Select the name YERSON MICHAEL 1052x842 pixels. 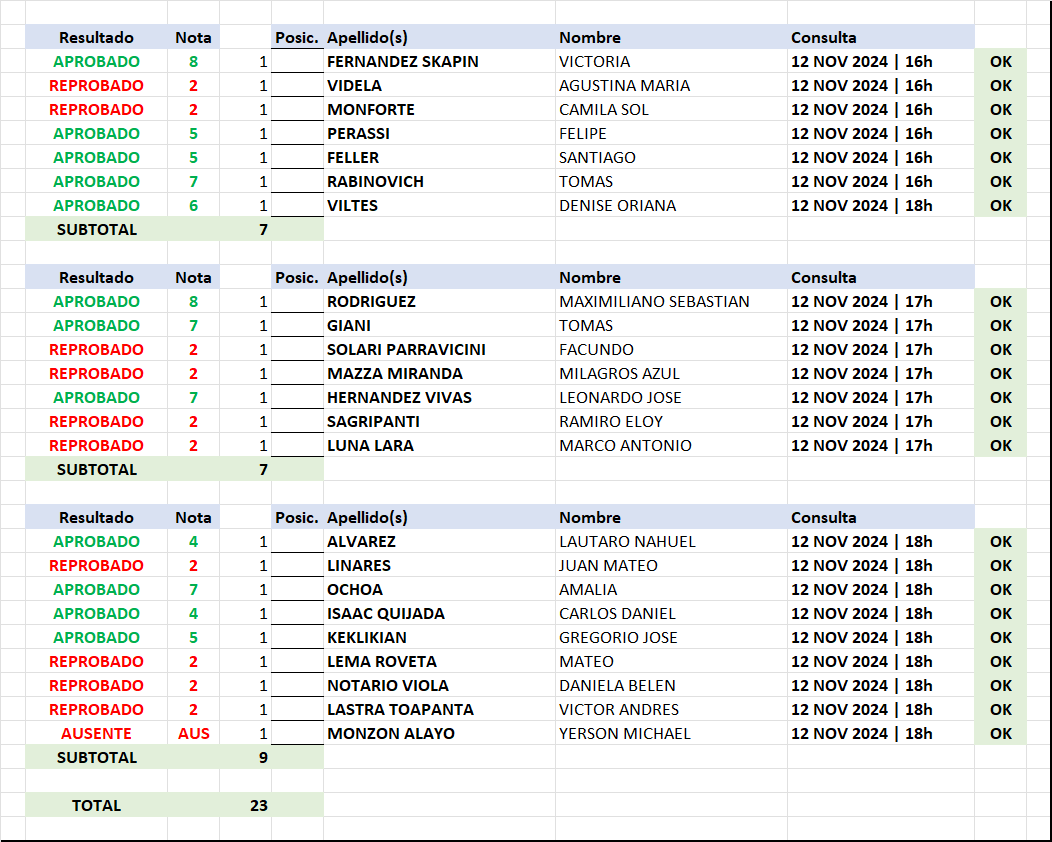[625, 735]
